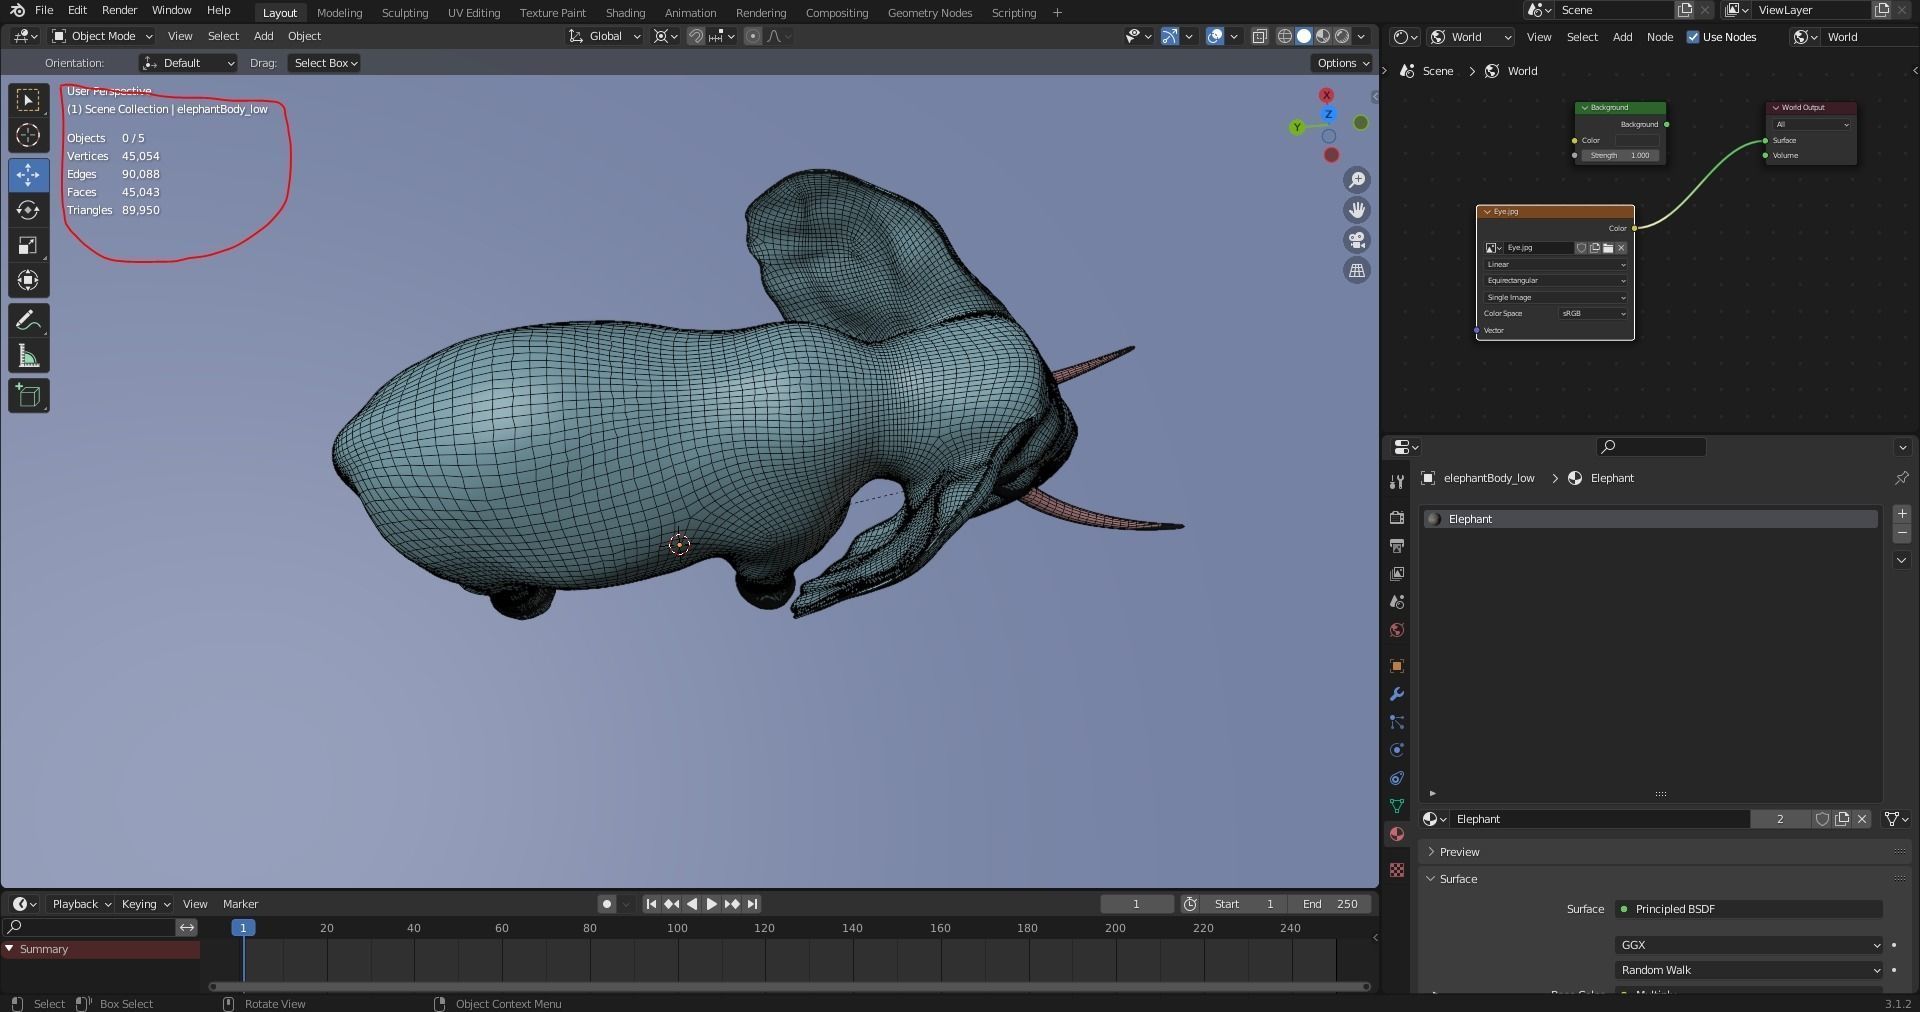Remove material slot minus button
Viewport: 1920px width, 1012px height.
[1902, 533]
